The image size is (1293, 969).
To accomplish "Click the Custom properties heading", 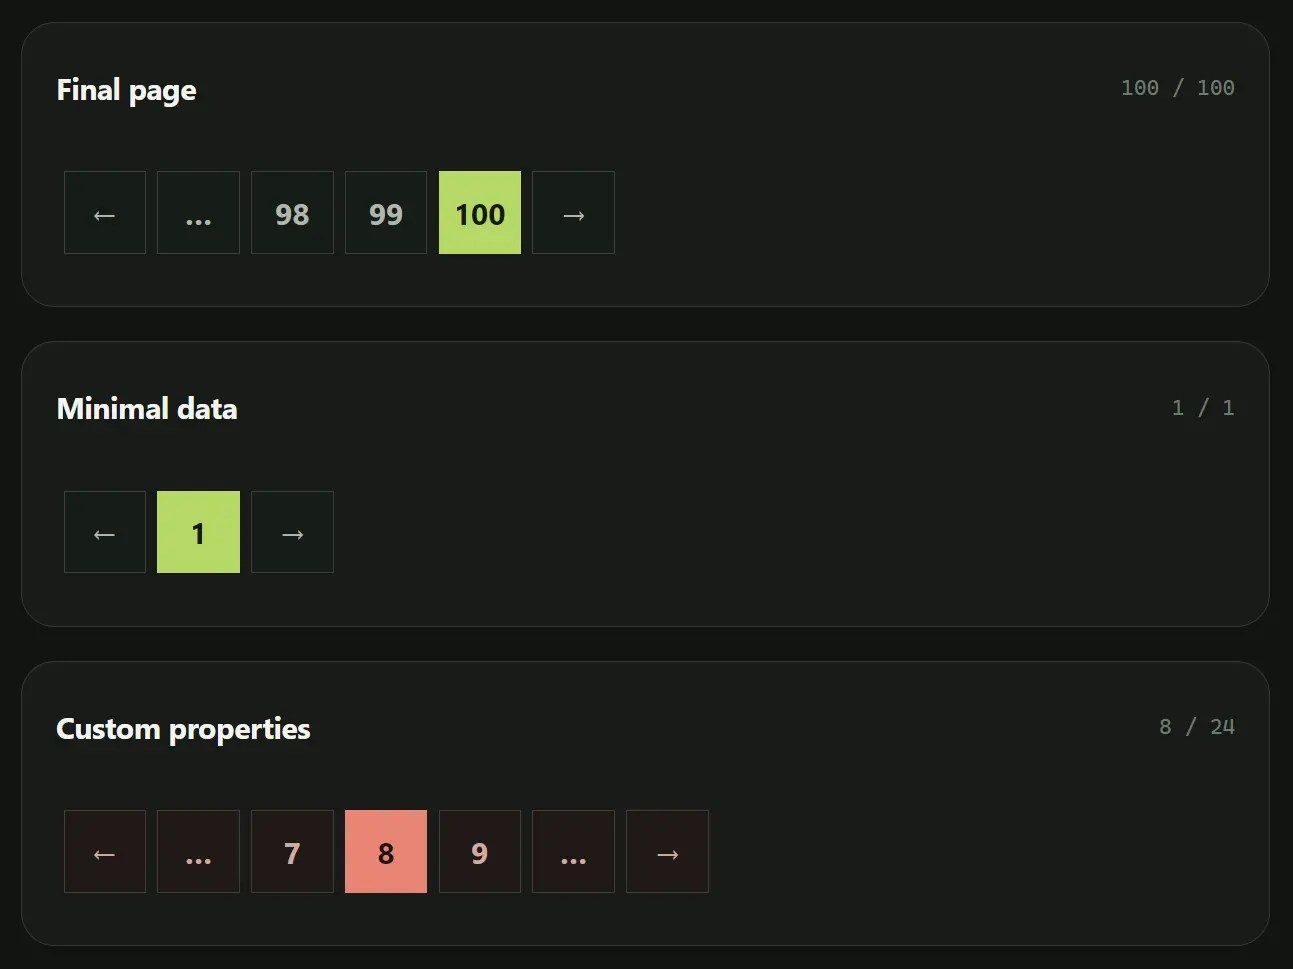I will pos(183,729).
